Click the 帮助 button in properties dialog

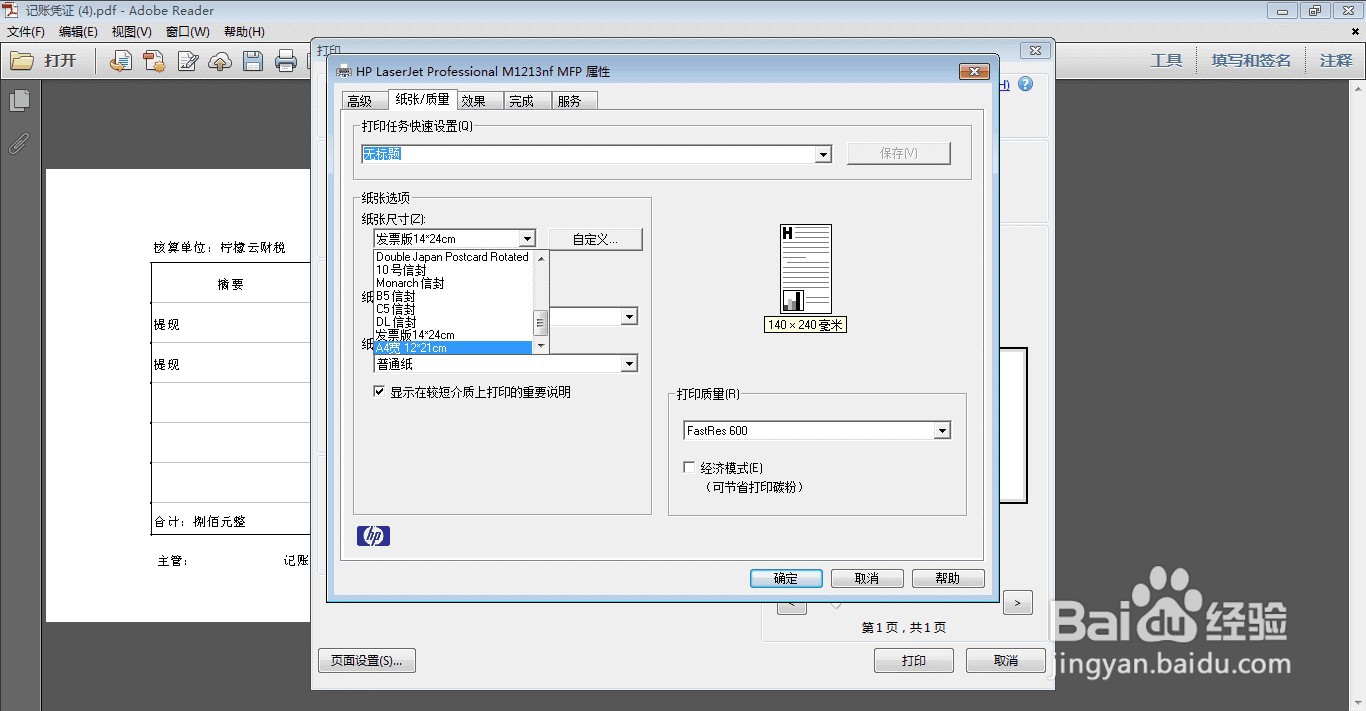click(x=948, y=578)
